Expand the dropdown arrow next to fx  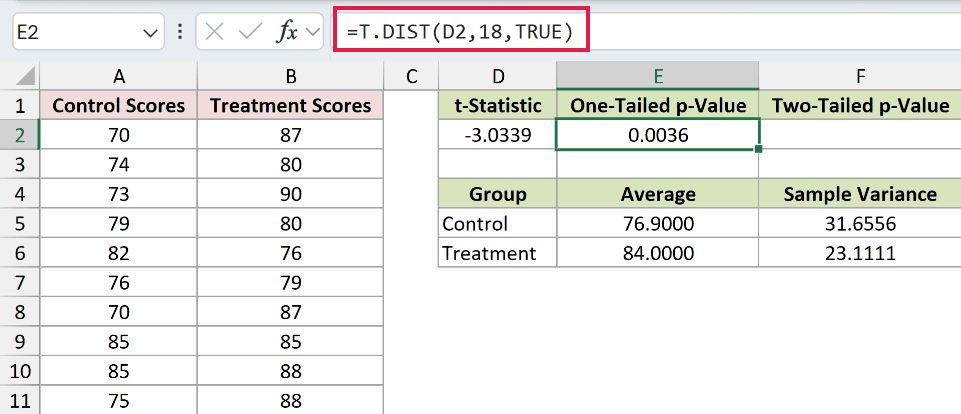pos(313,33)
